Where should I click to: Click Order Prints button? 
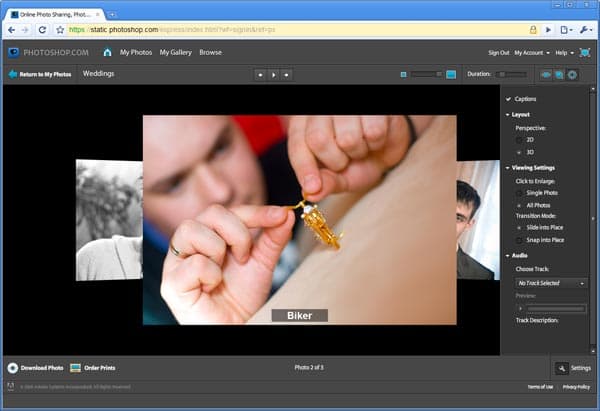[100, 368]
